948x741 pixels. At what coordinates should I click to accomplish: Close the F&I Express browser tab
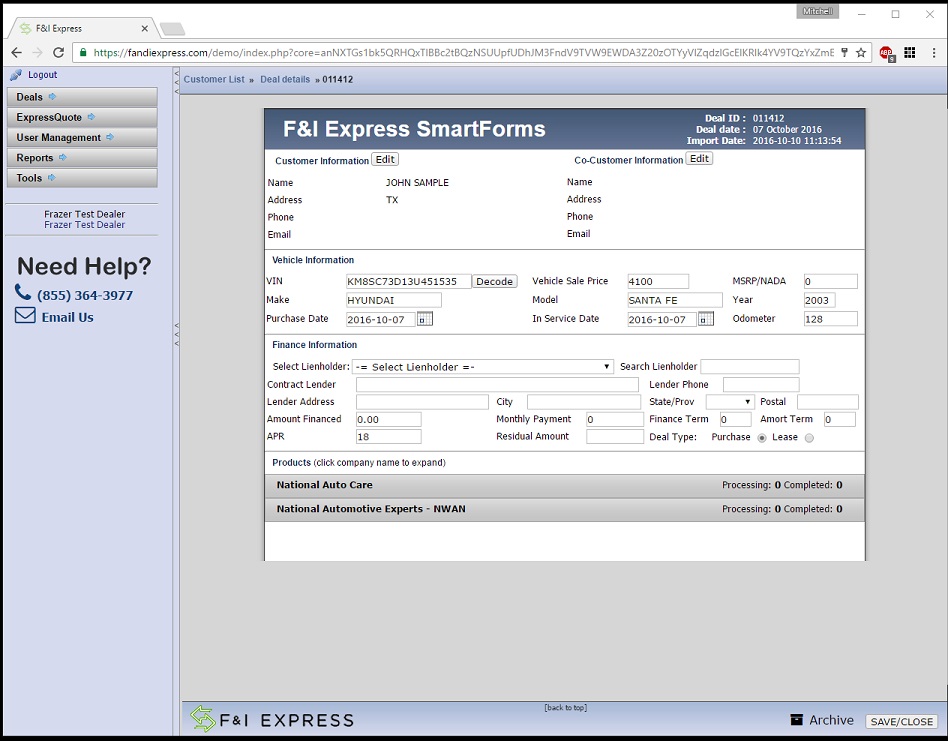(144, 28)
